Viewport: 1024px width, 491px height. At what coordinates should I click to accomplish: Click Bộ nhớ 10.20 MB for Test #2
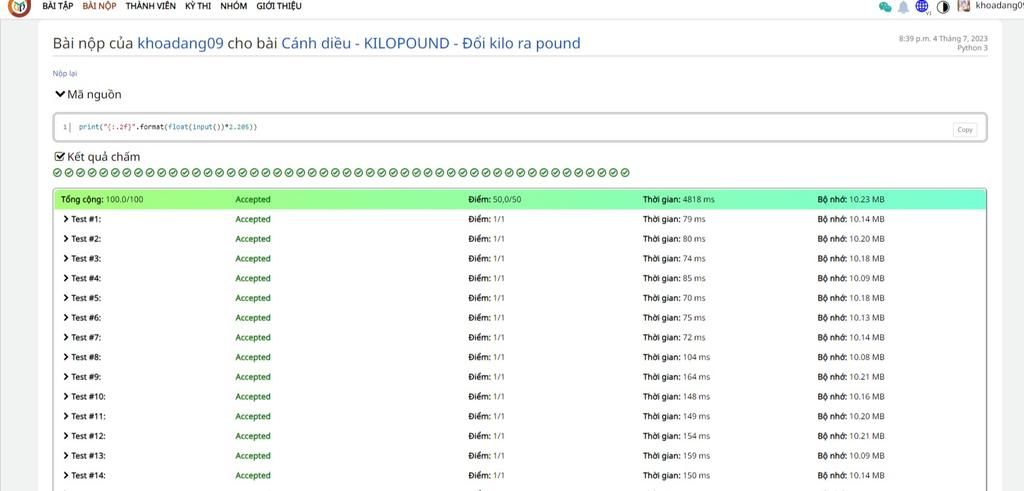851,239
